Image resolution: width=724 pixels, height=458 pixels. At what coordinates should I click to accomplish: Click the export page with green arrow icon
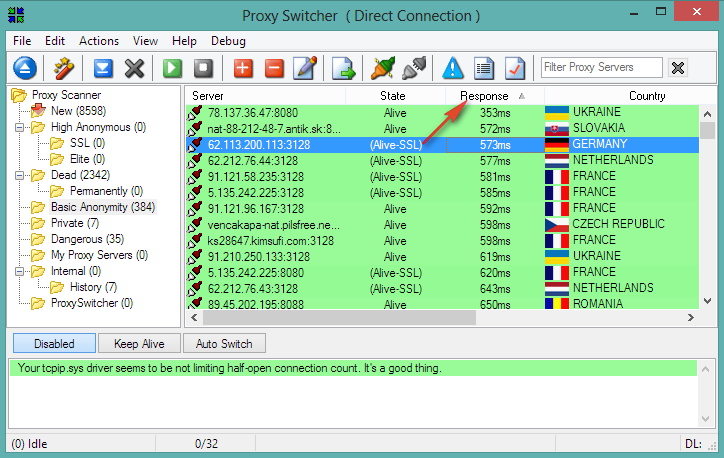pyautogui.click(x=343, y=68)
